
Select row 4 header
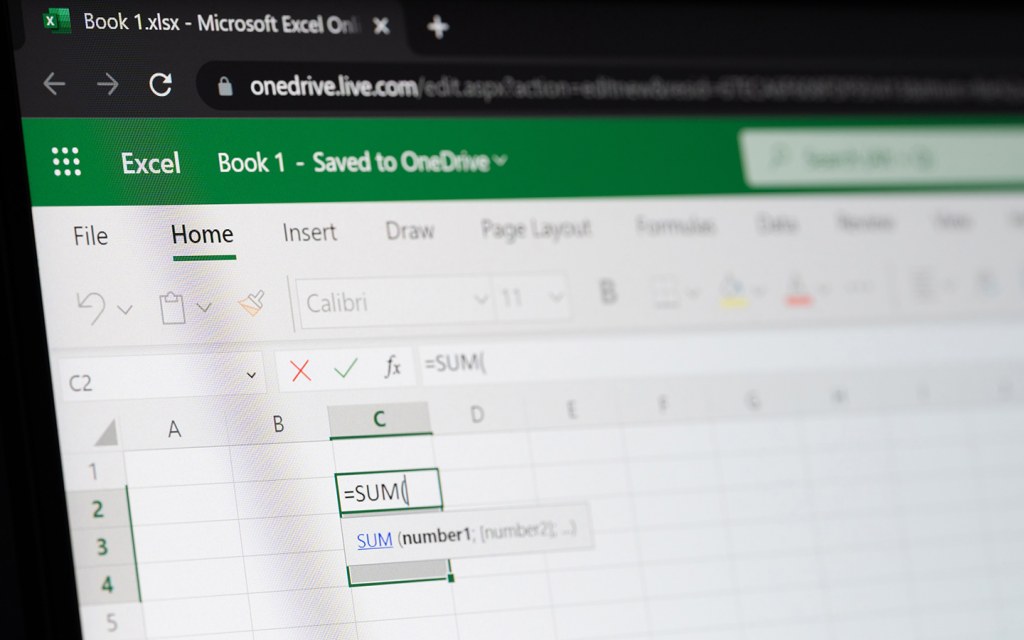(106, 584)
